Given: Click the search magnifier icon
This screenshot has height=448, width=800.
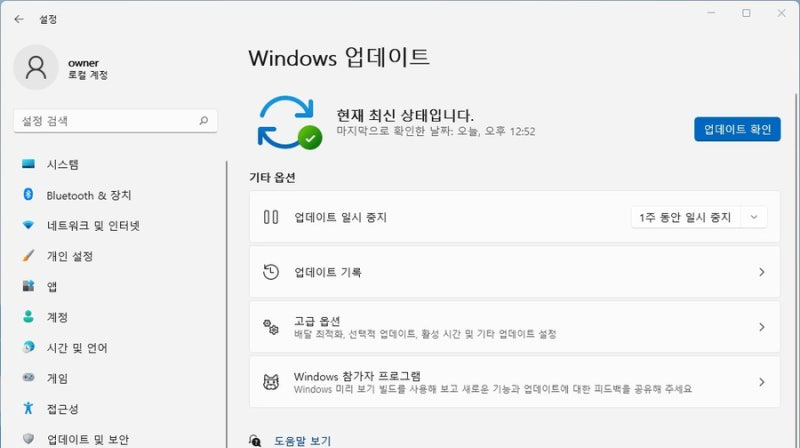Looking at the screenshot, I should coord(204,121).
